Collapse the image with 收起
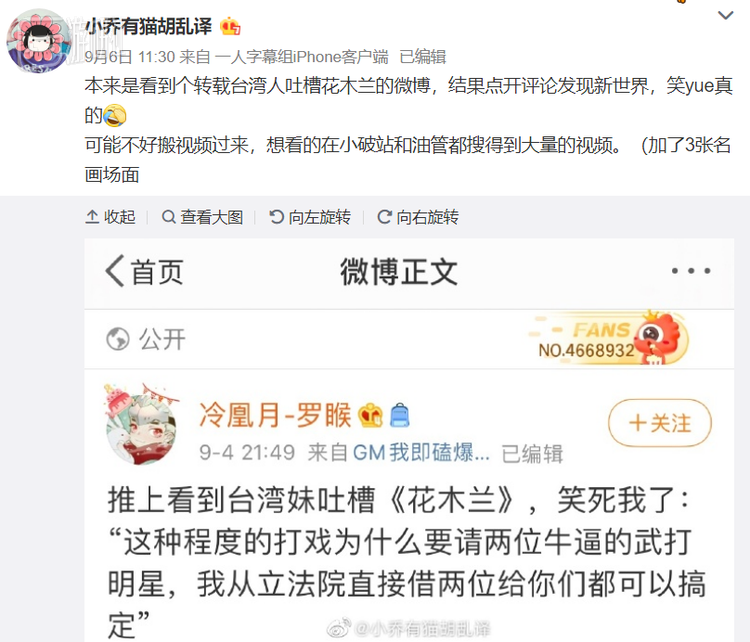 point(110,217)
